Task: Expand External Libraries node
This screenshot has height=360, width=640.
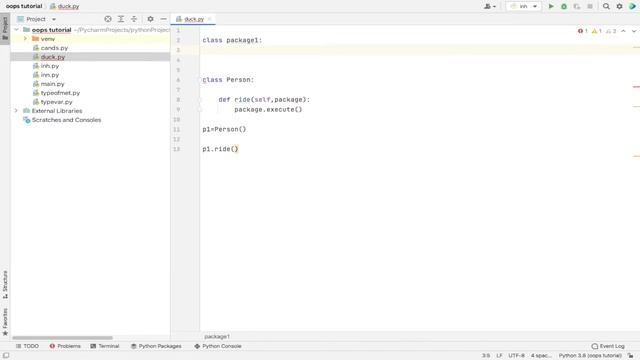Action: coord(16,111)
